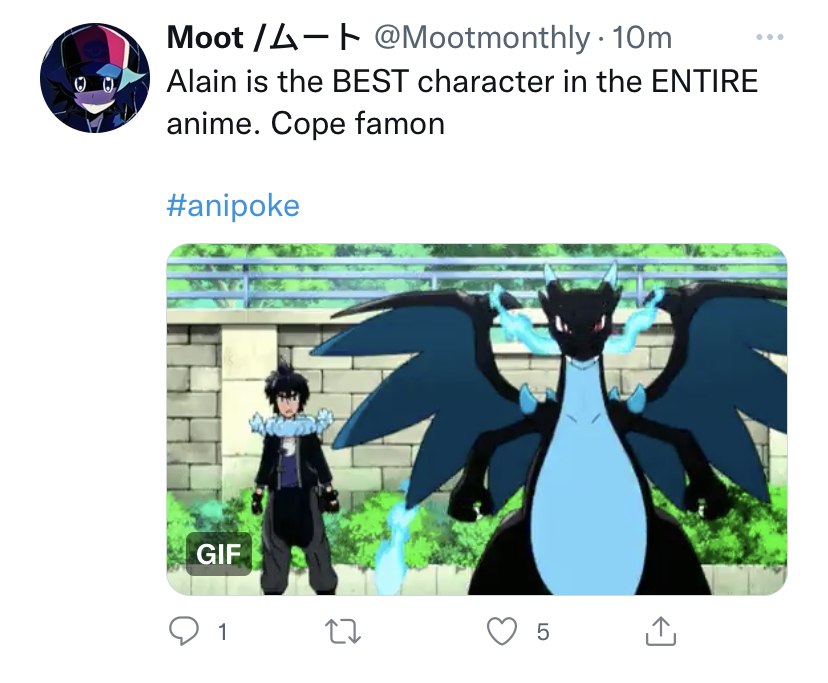The image size is (828, 683).
Task: Click the reply speech bubble icon
Action: click(x=183, y=632)
